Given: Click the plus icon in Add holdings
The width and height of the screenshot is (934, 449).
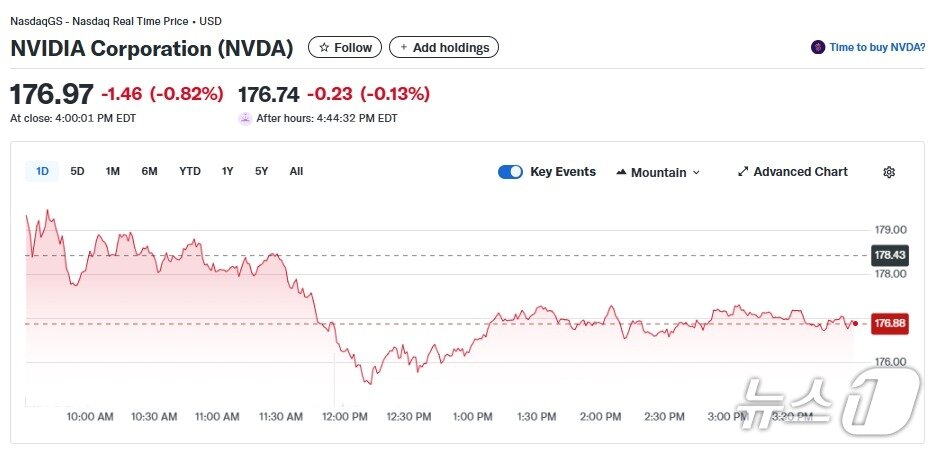Looking at the screenshot, I should coord(403,48).
